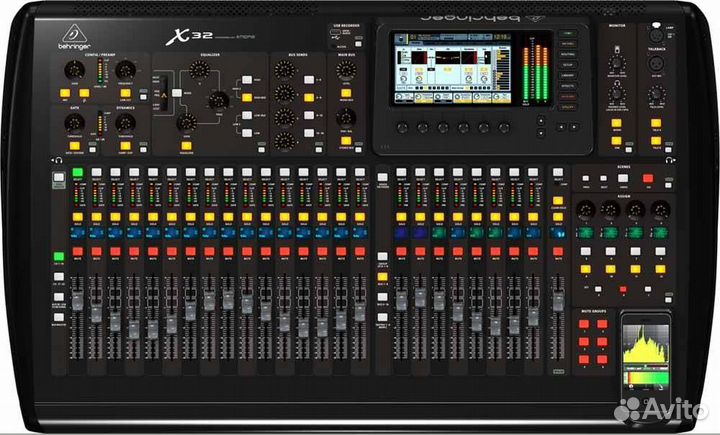Screen dimensions: 720x435
Task: Open the Config/Preamp View button
Action: tap(143, 97)
